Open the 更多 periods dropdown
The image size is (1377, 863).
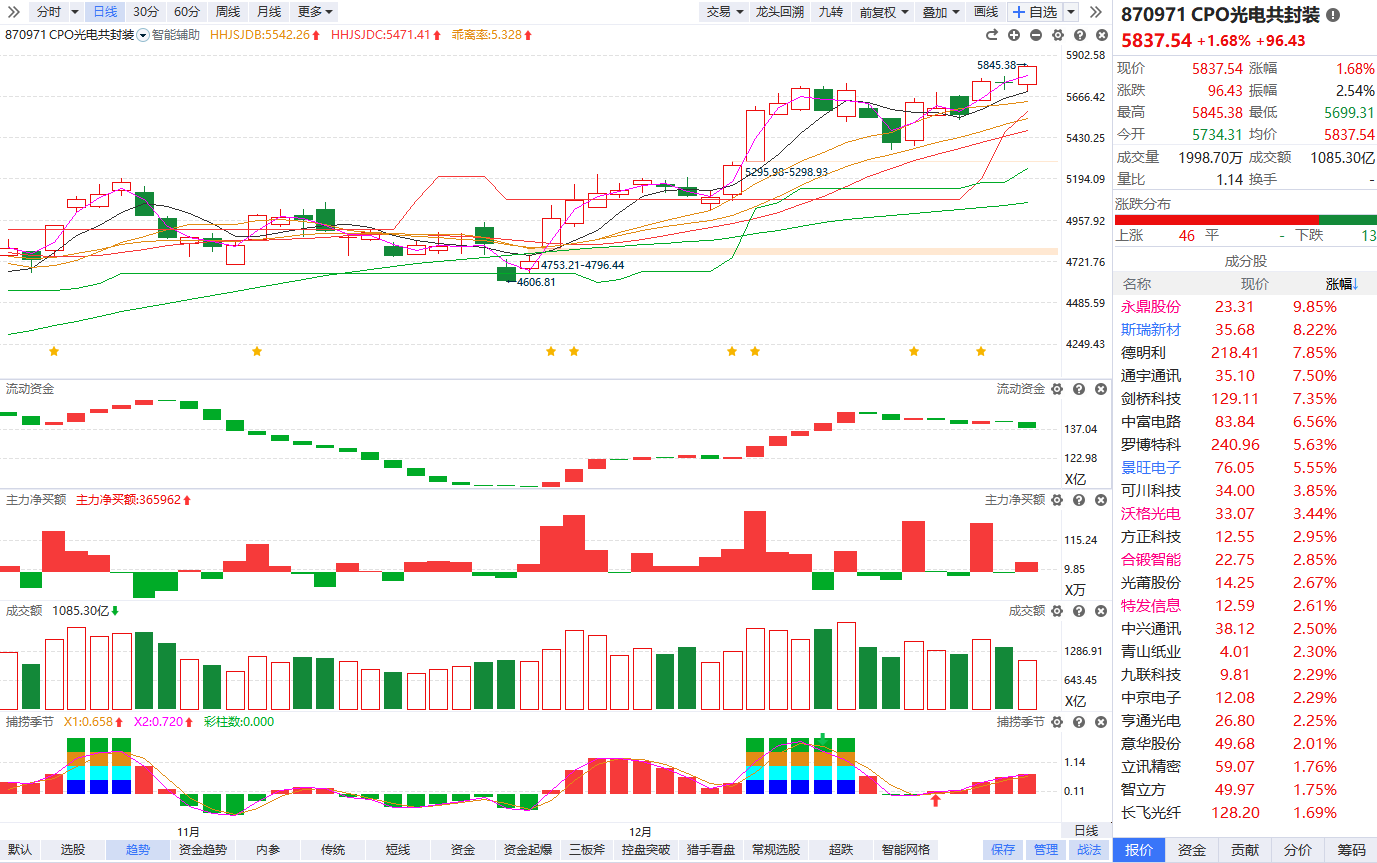click(x=316, y=12)
